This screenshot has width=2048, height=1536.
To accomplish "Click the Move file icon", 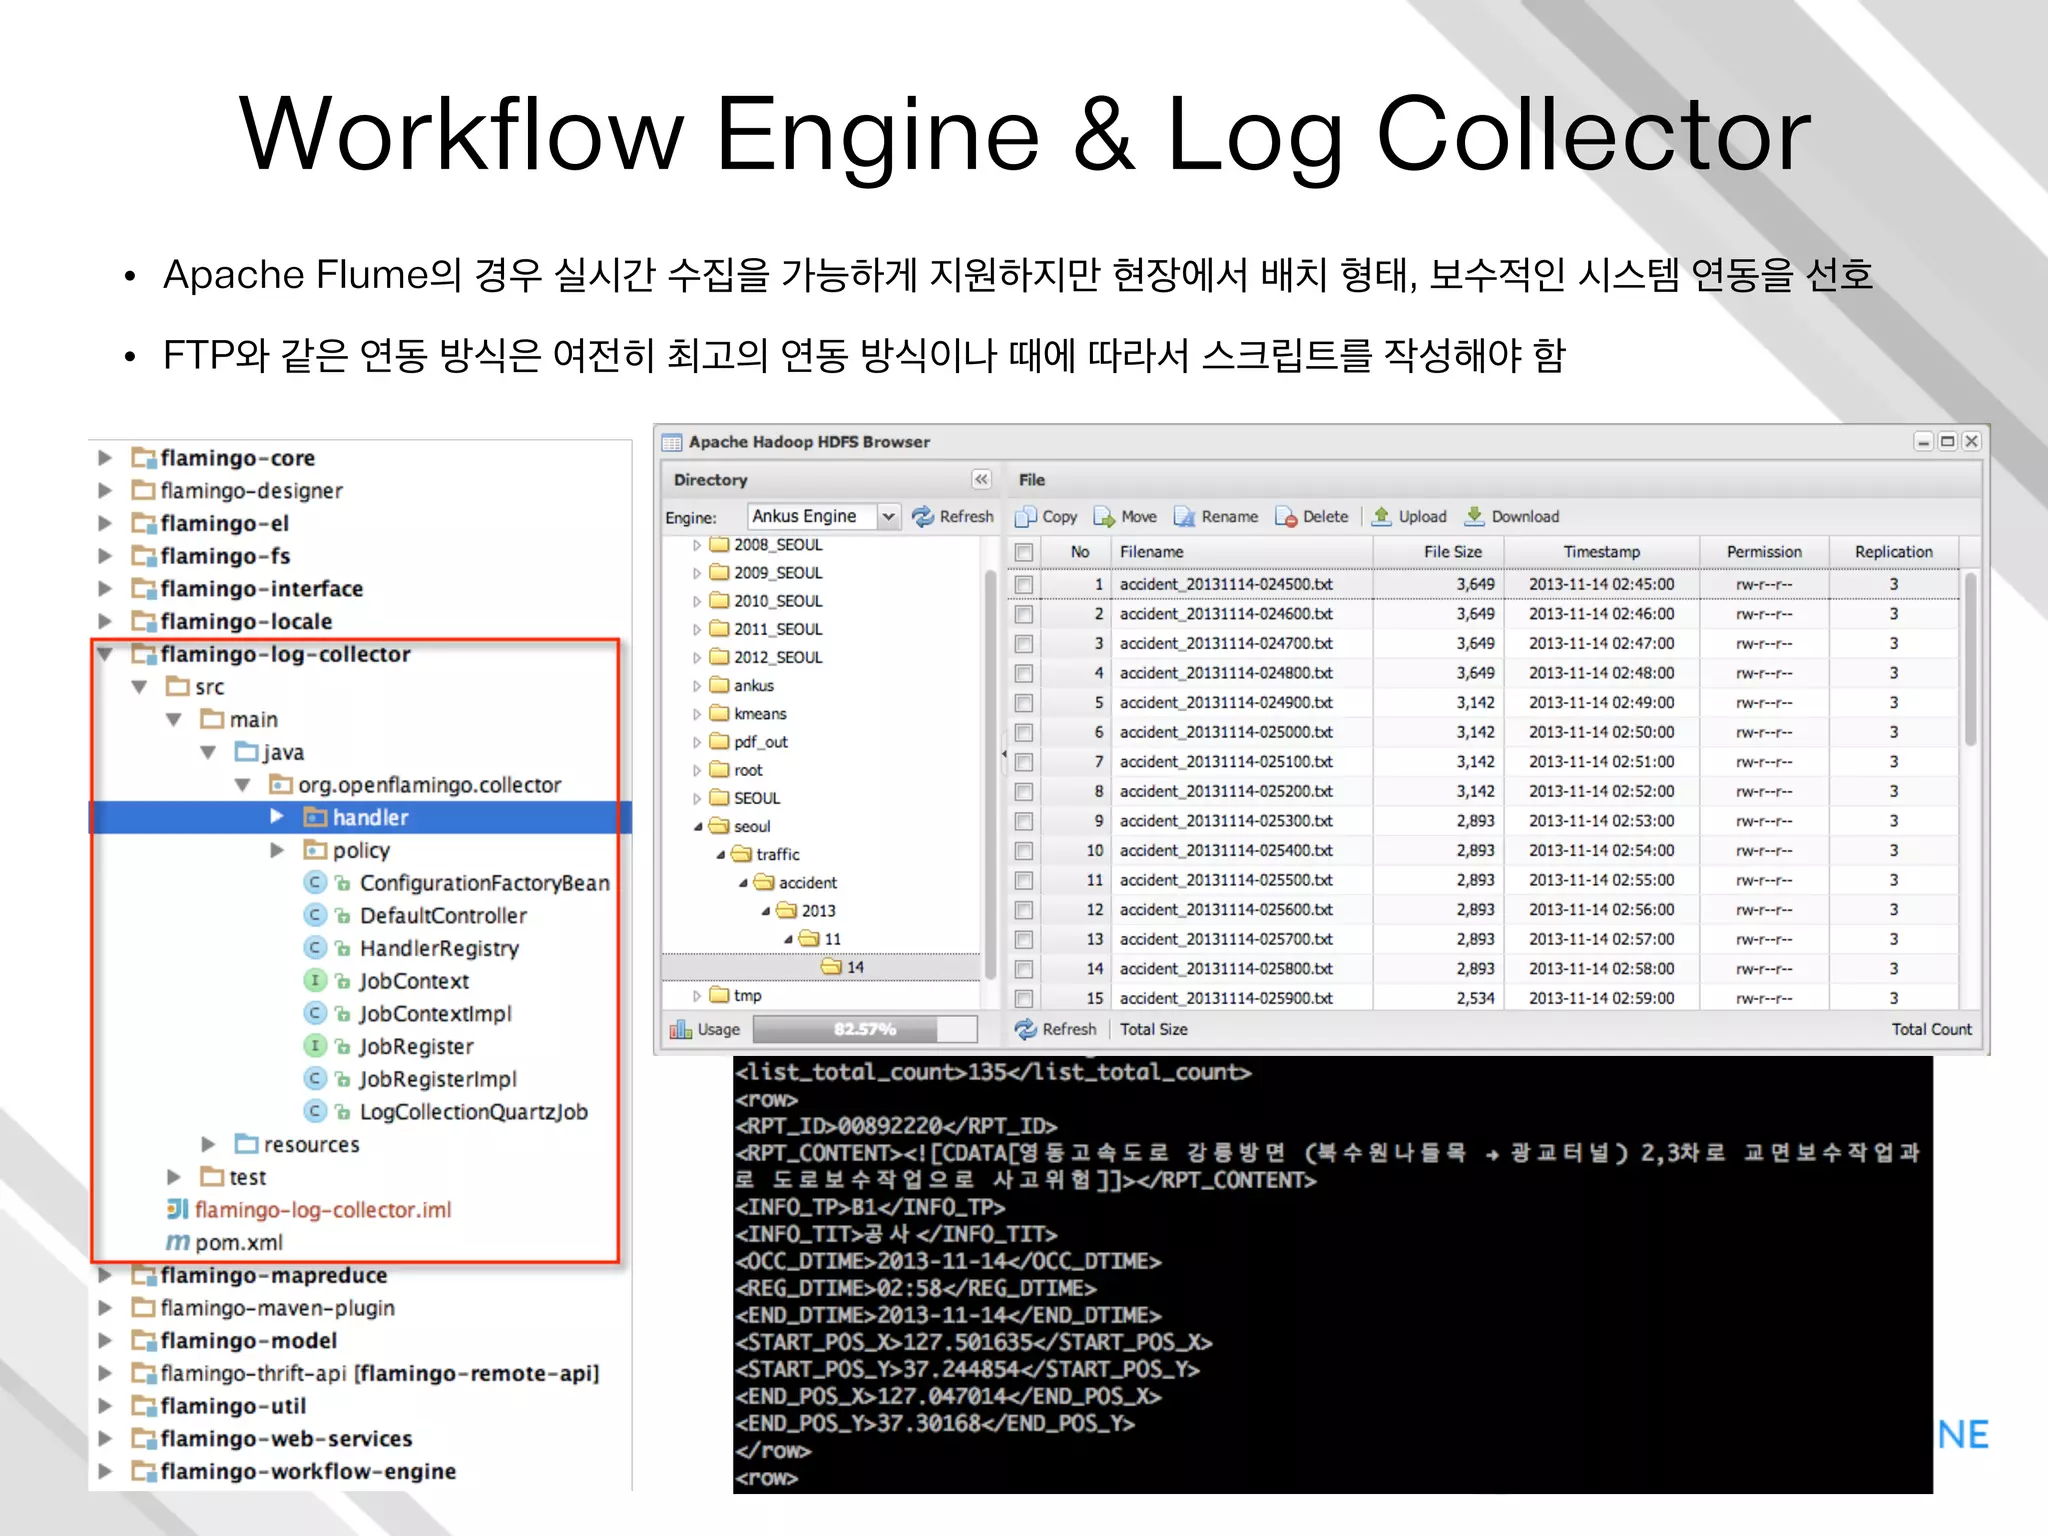I will pos(1104,517).
